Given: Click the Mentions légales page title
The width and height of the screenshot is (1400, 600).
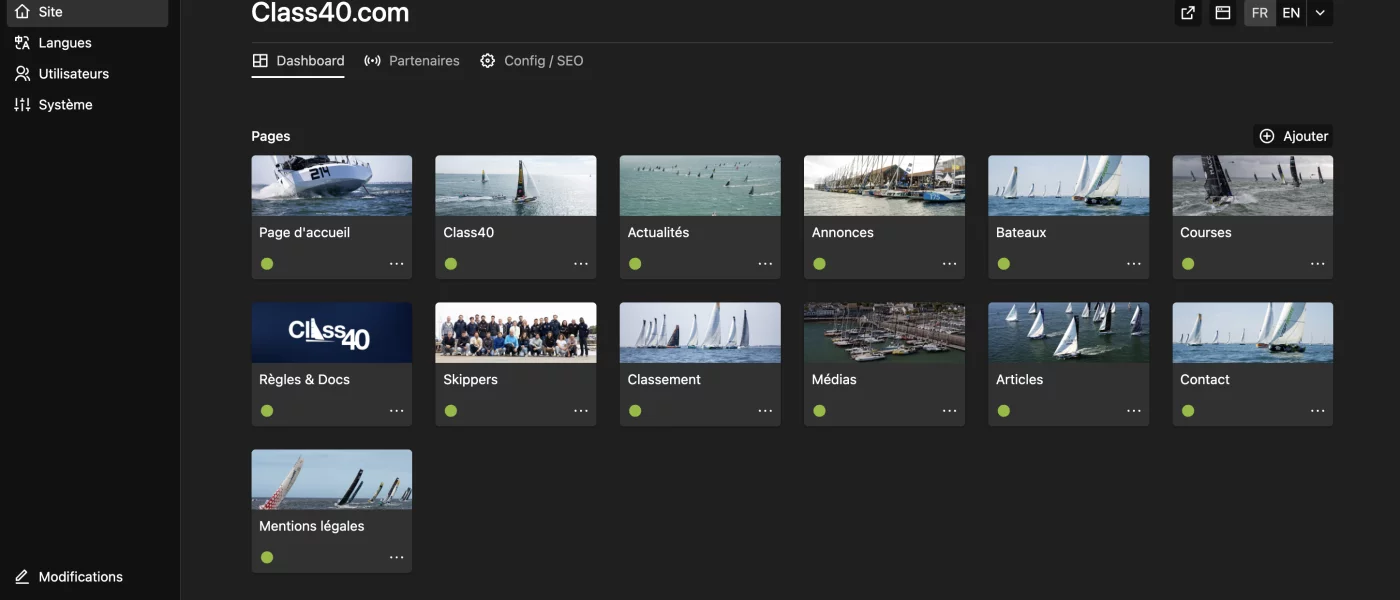Looking at the screenshot, I should pyautogui.click(x=311, y=527).
